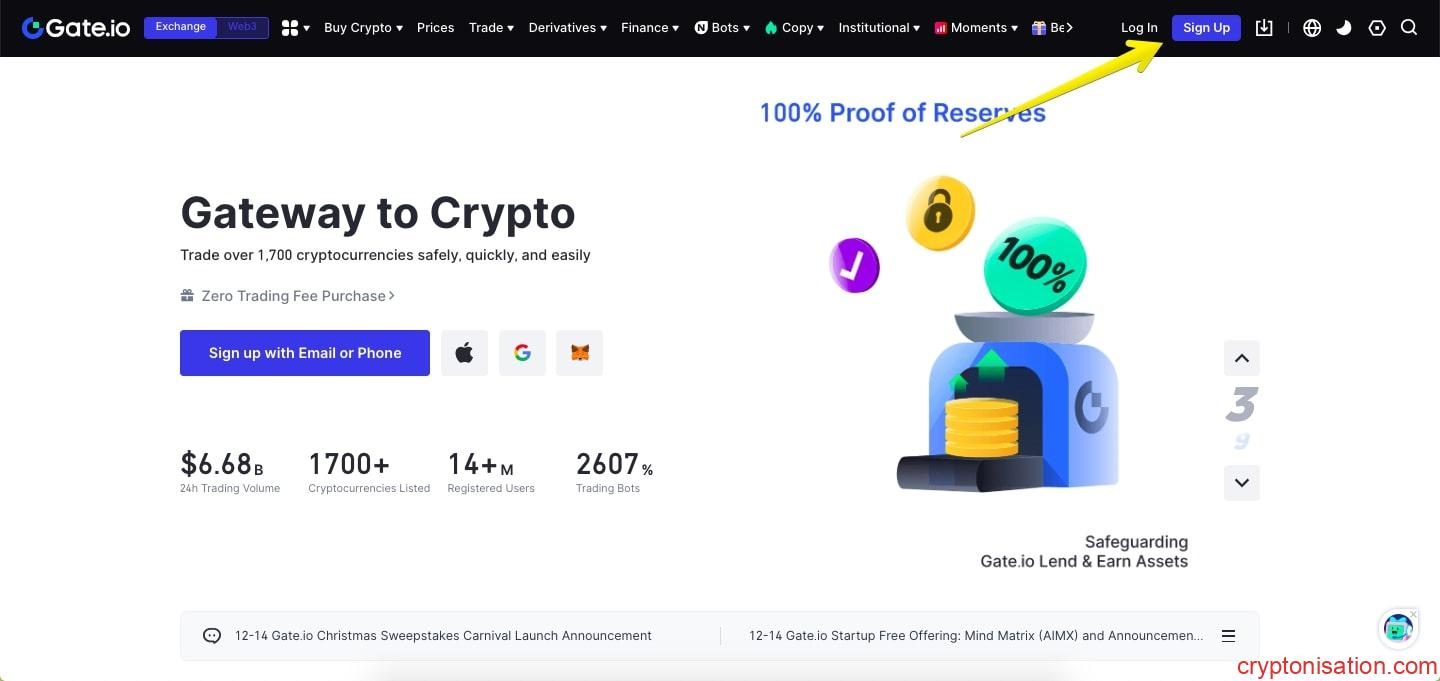Open the Finance dropdown
Image resolution: width=1440 pixels, height=681 pixels.
[x=649, y=28]
